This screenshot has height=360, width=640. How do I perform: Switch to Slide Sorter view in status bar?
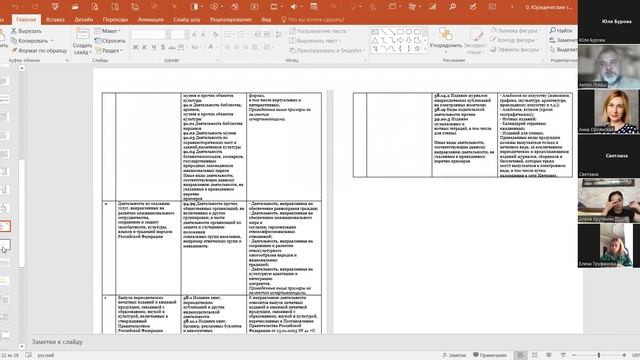click(535, 355)
